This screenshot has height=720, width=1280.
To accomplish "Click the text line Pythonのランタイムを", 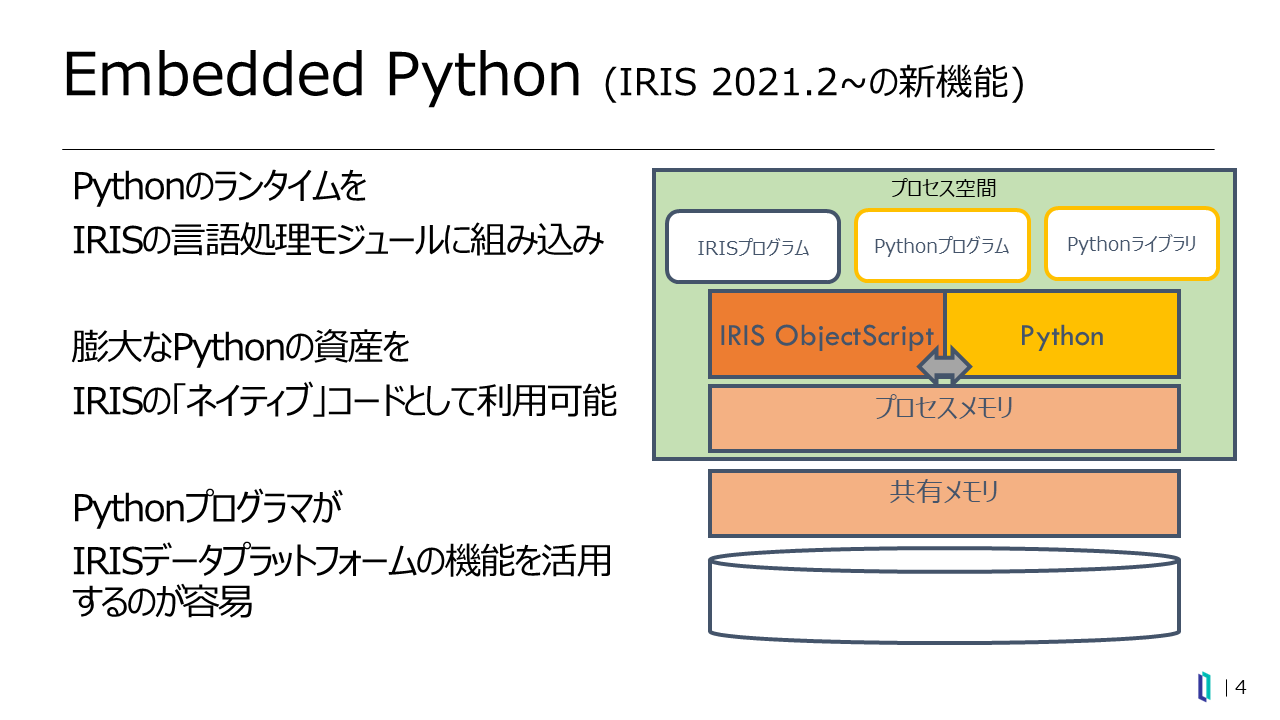I will [x=220, y=187].
